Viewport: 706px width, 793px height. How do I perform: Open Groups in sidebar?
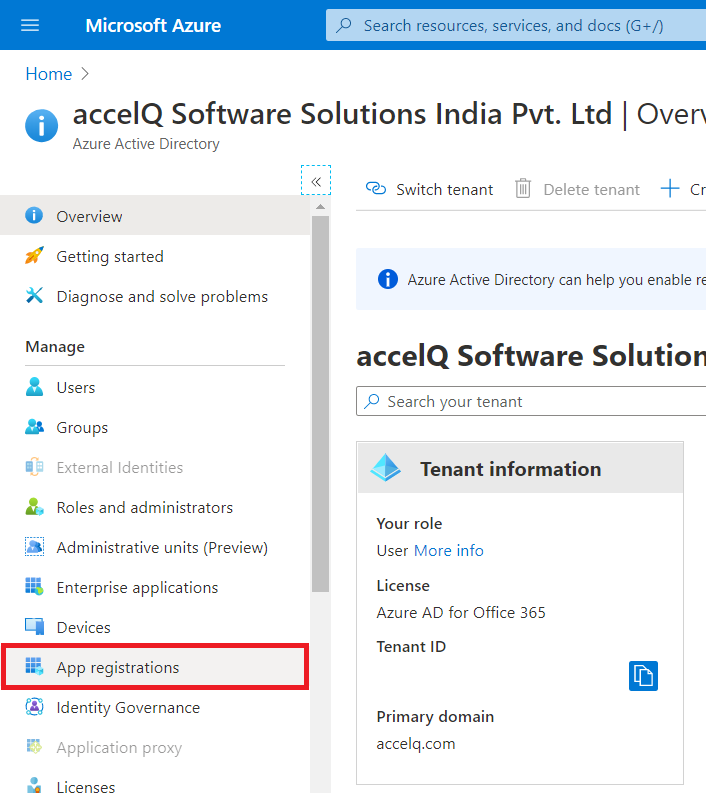pyautogui.click(x=155, y=427)
